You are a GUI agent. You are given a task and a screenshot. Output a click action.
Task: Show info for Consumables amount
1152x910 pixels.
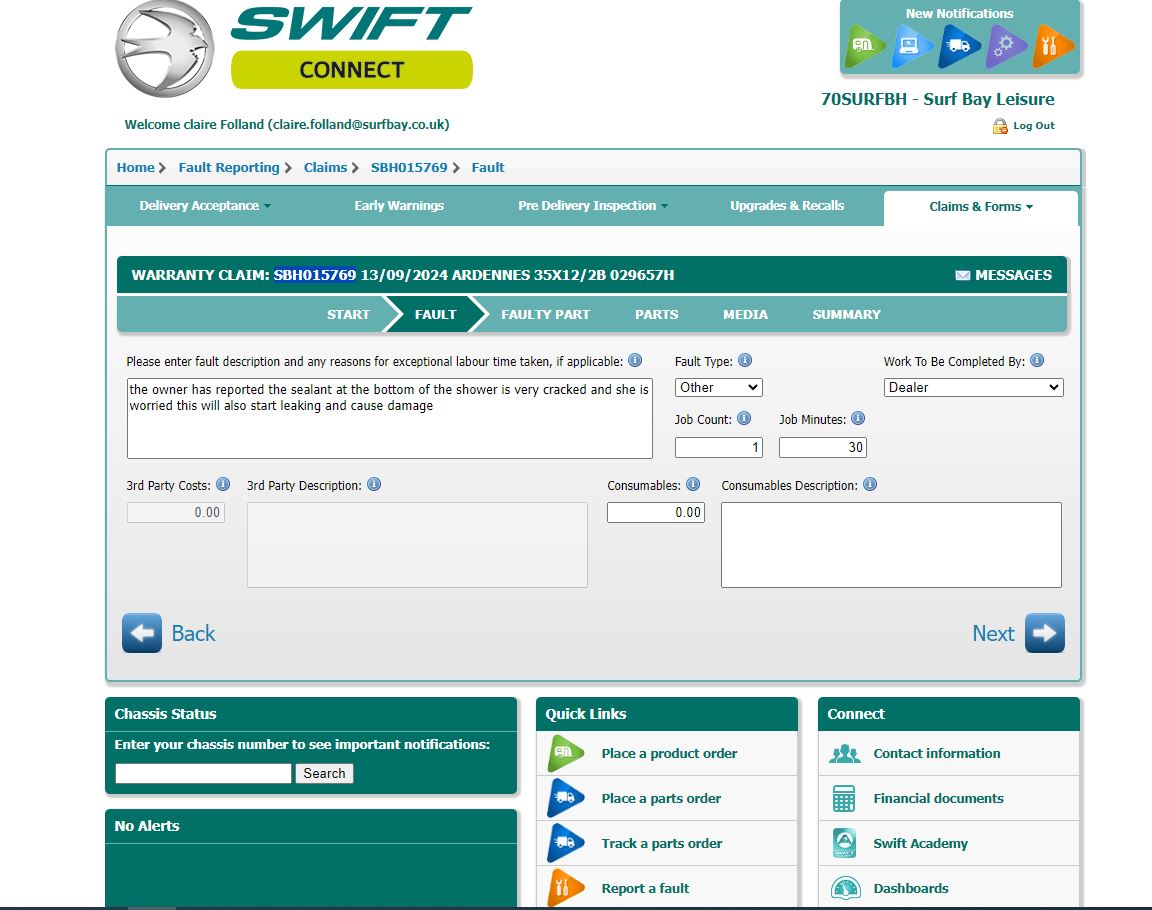693,485
